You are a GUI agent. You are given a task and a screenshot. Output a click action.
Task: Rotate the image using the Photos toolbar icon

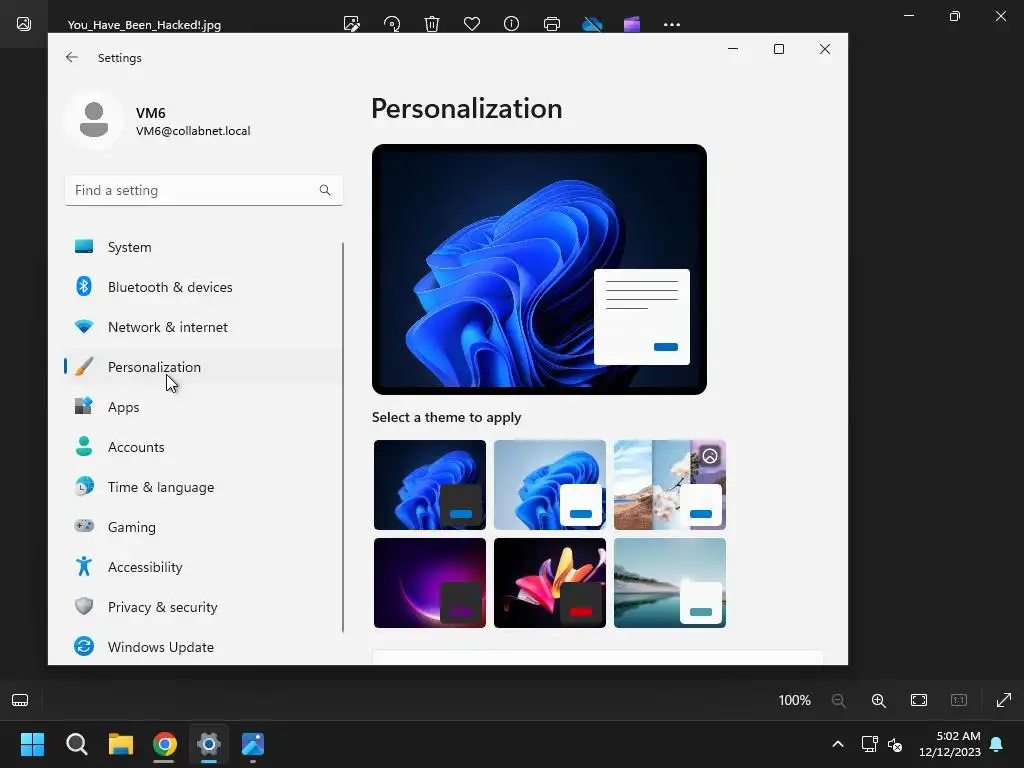pyautogui.click(x=392, y=24)
